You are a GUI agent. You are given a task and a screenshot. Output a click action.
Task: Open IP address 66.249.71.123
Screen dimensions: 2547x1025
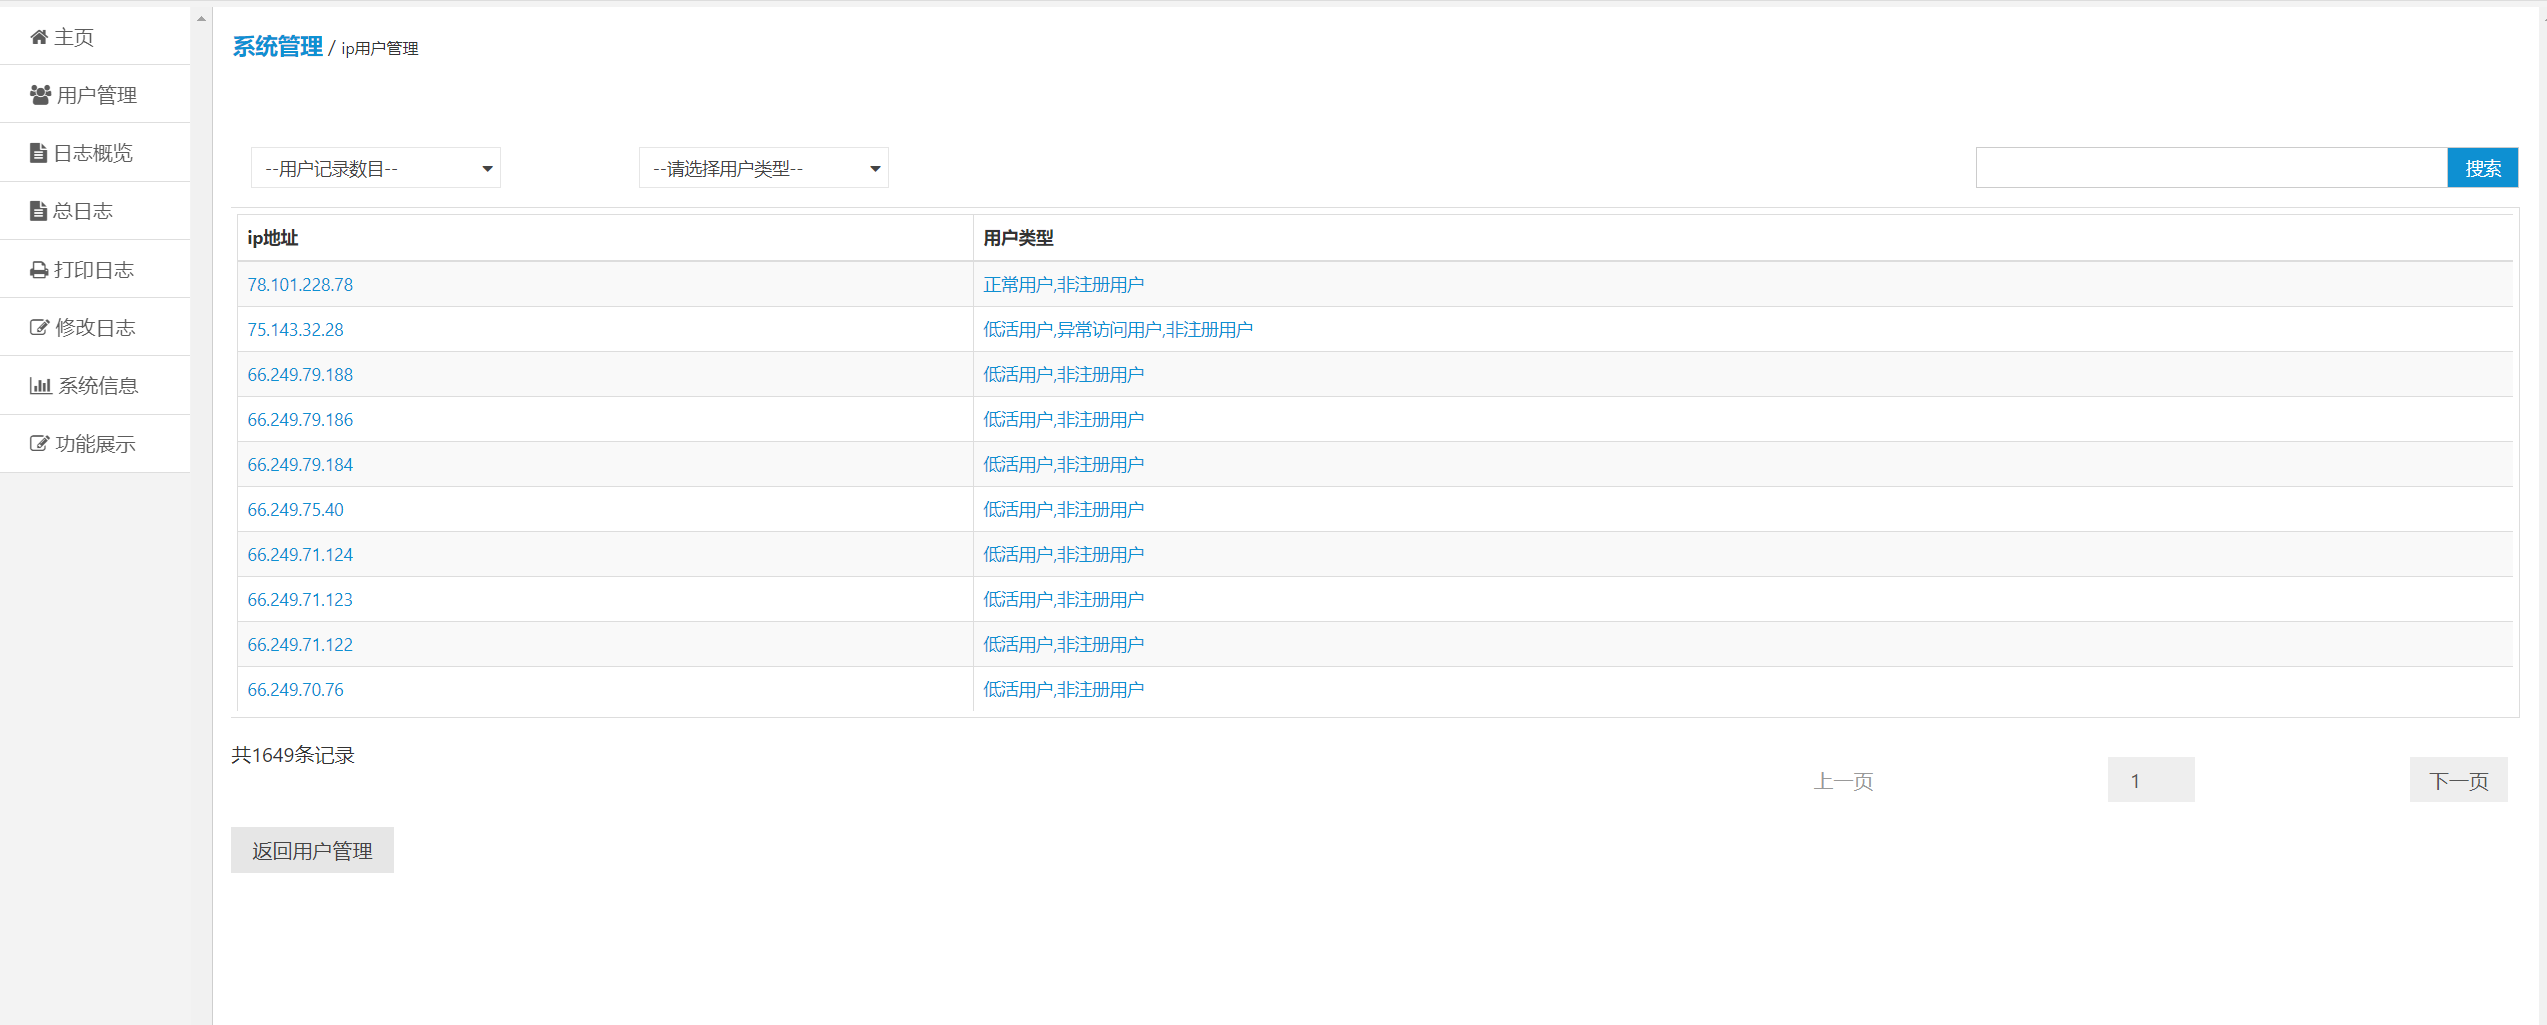pos(300,600)
